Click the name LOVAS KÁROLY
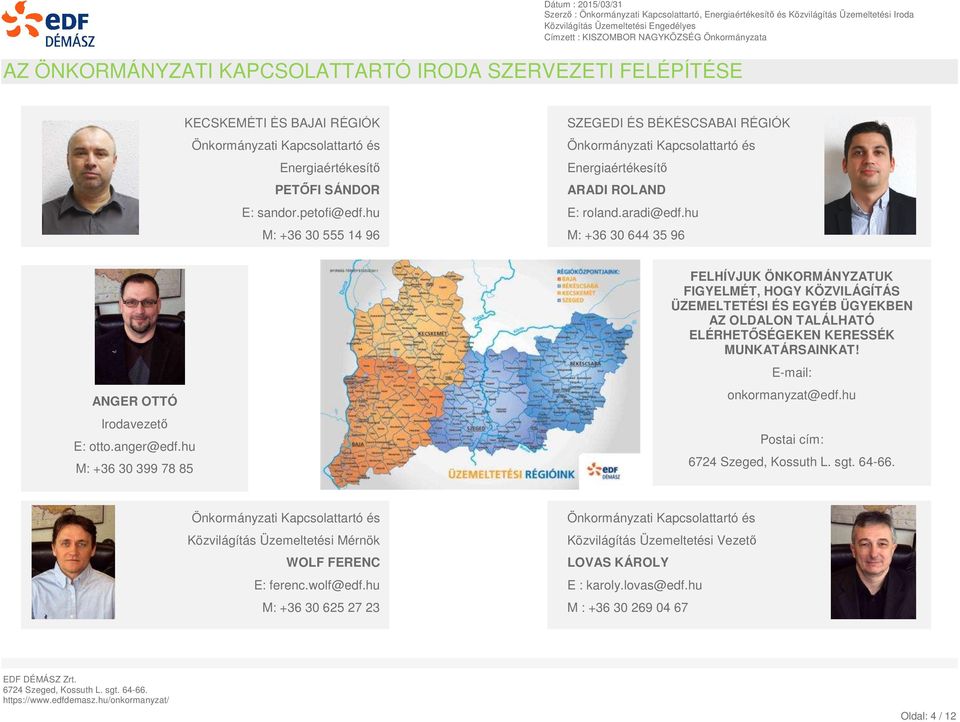The height and width of the screenshot is (722, 960). (x=618, y=562)
